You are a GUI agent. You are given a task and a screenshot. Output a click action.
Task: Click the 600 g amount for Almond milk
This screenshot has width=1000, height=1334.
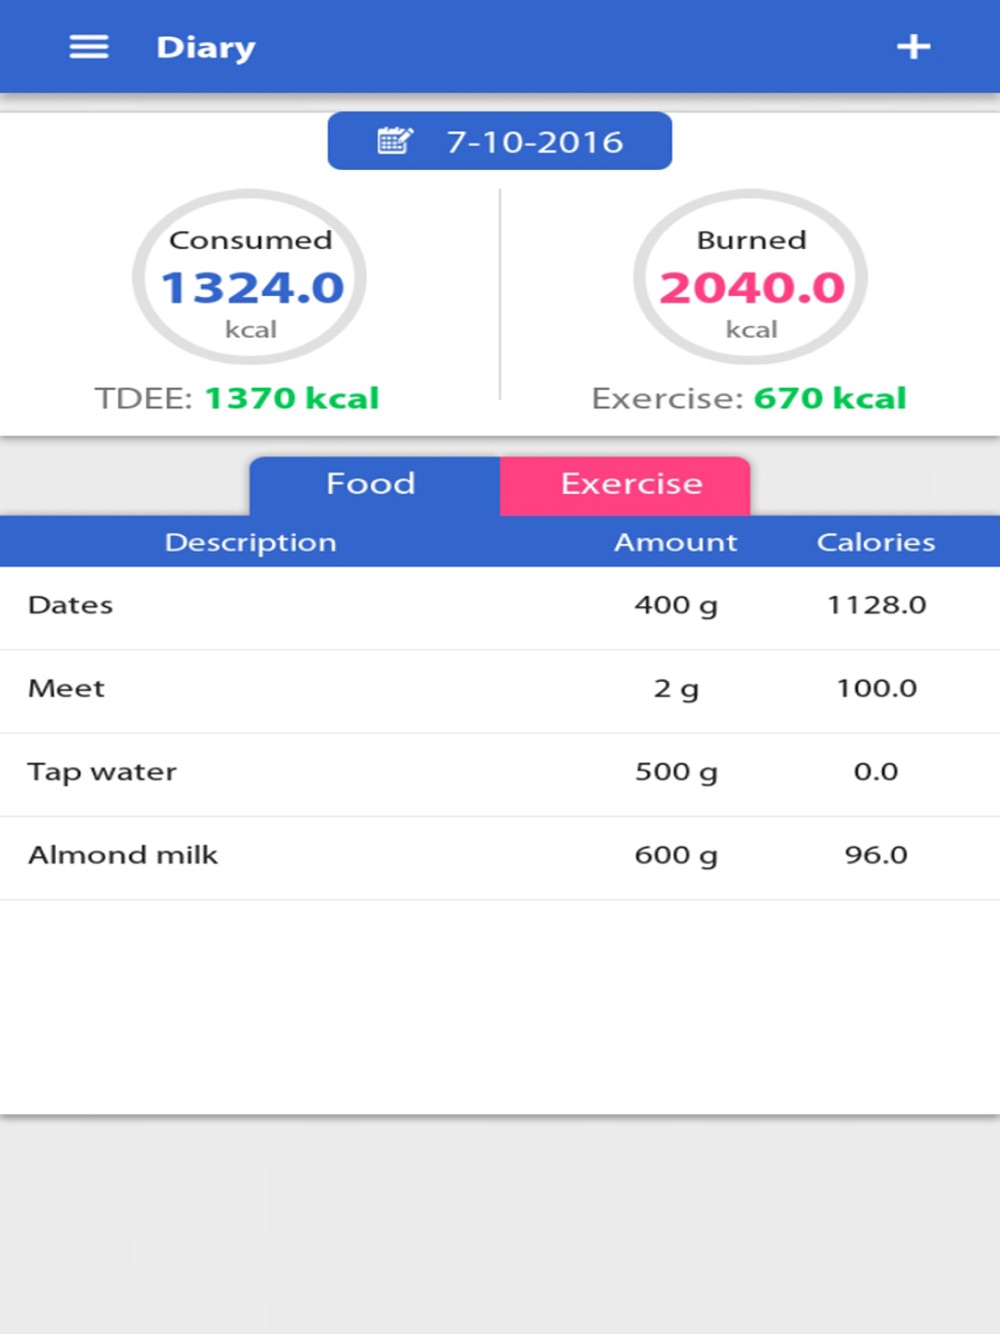676,855
